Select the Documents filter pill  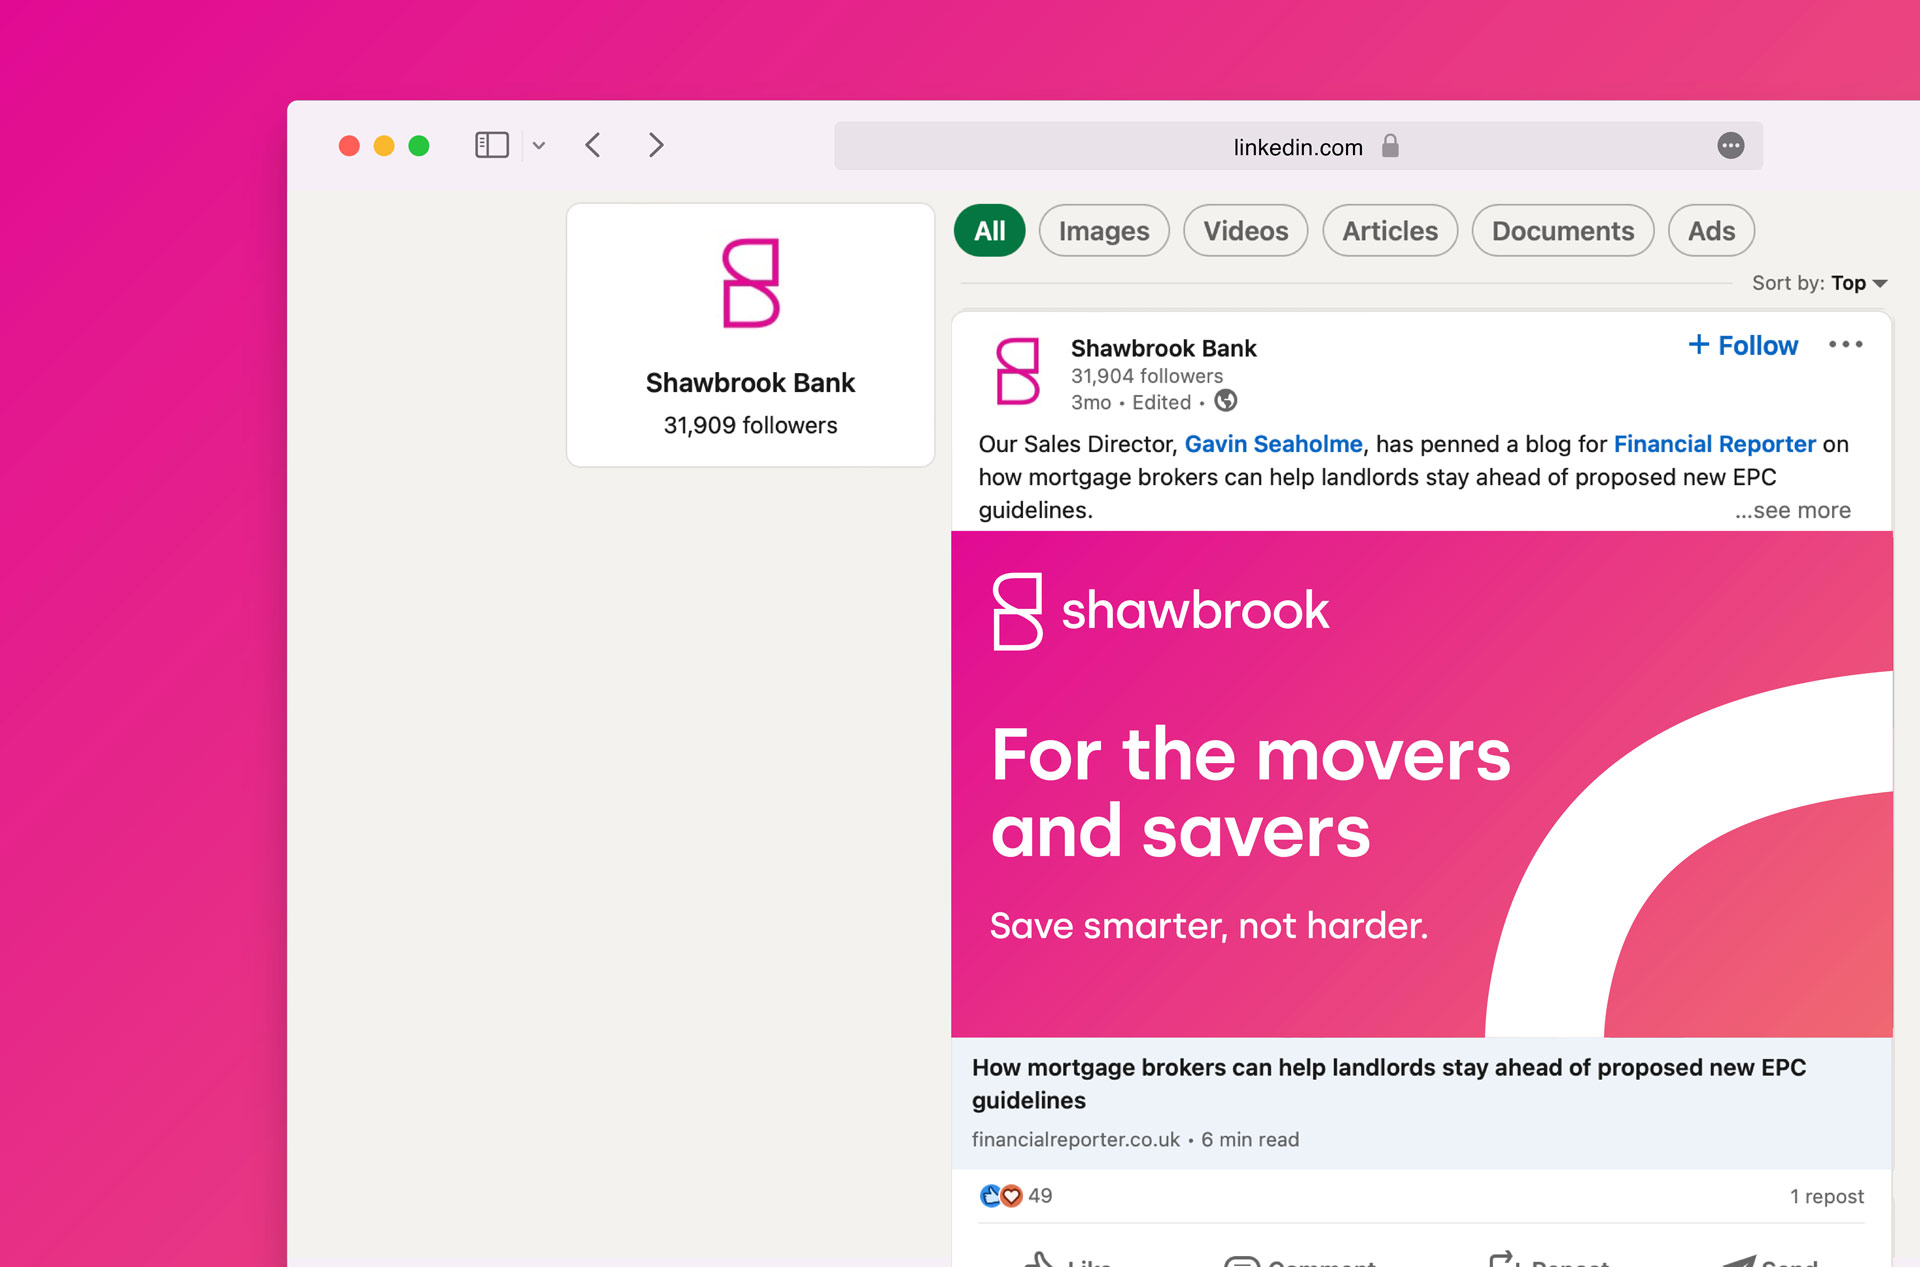coord(1563,231)
